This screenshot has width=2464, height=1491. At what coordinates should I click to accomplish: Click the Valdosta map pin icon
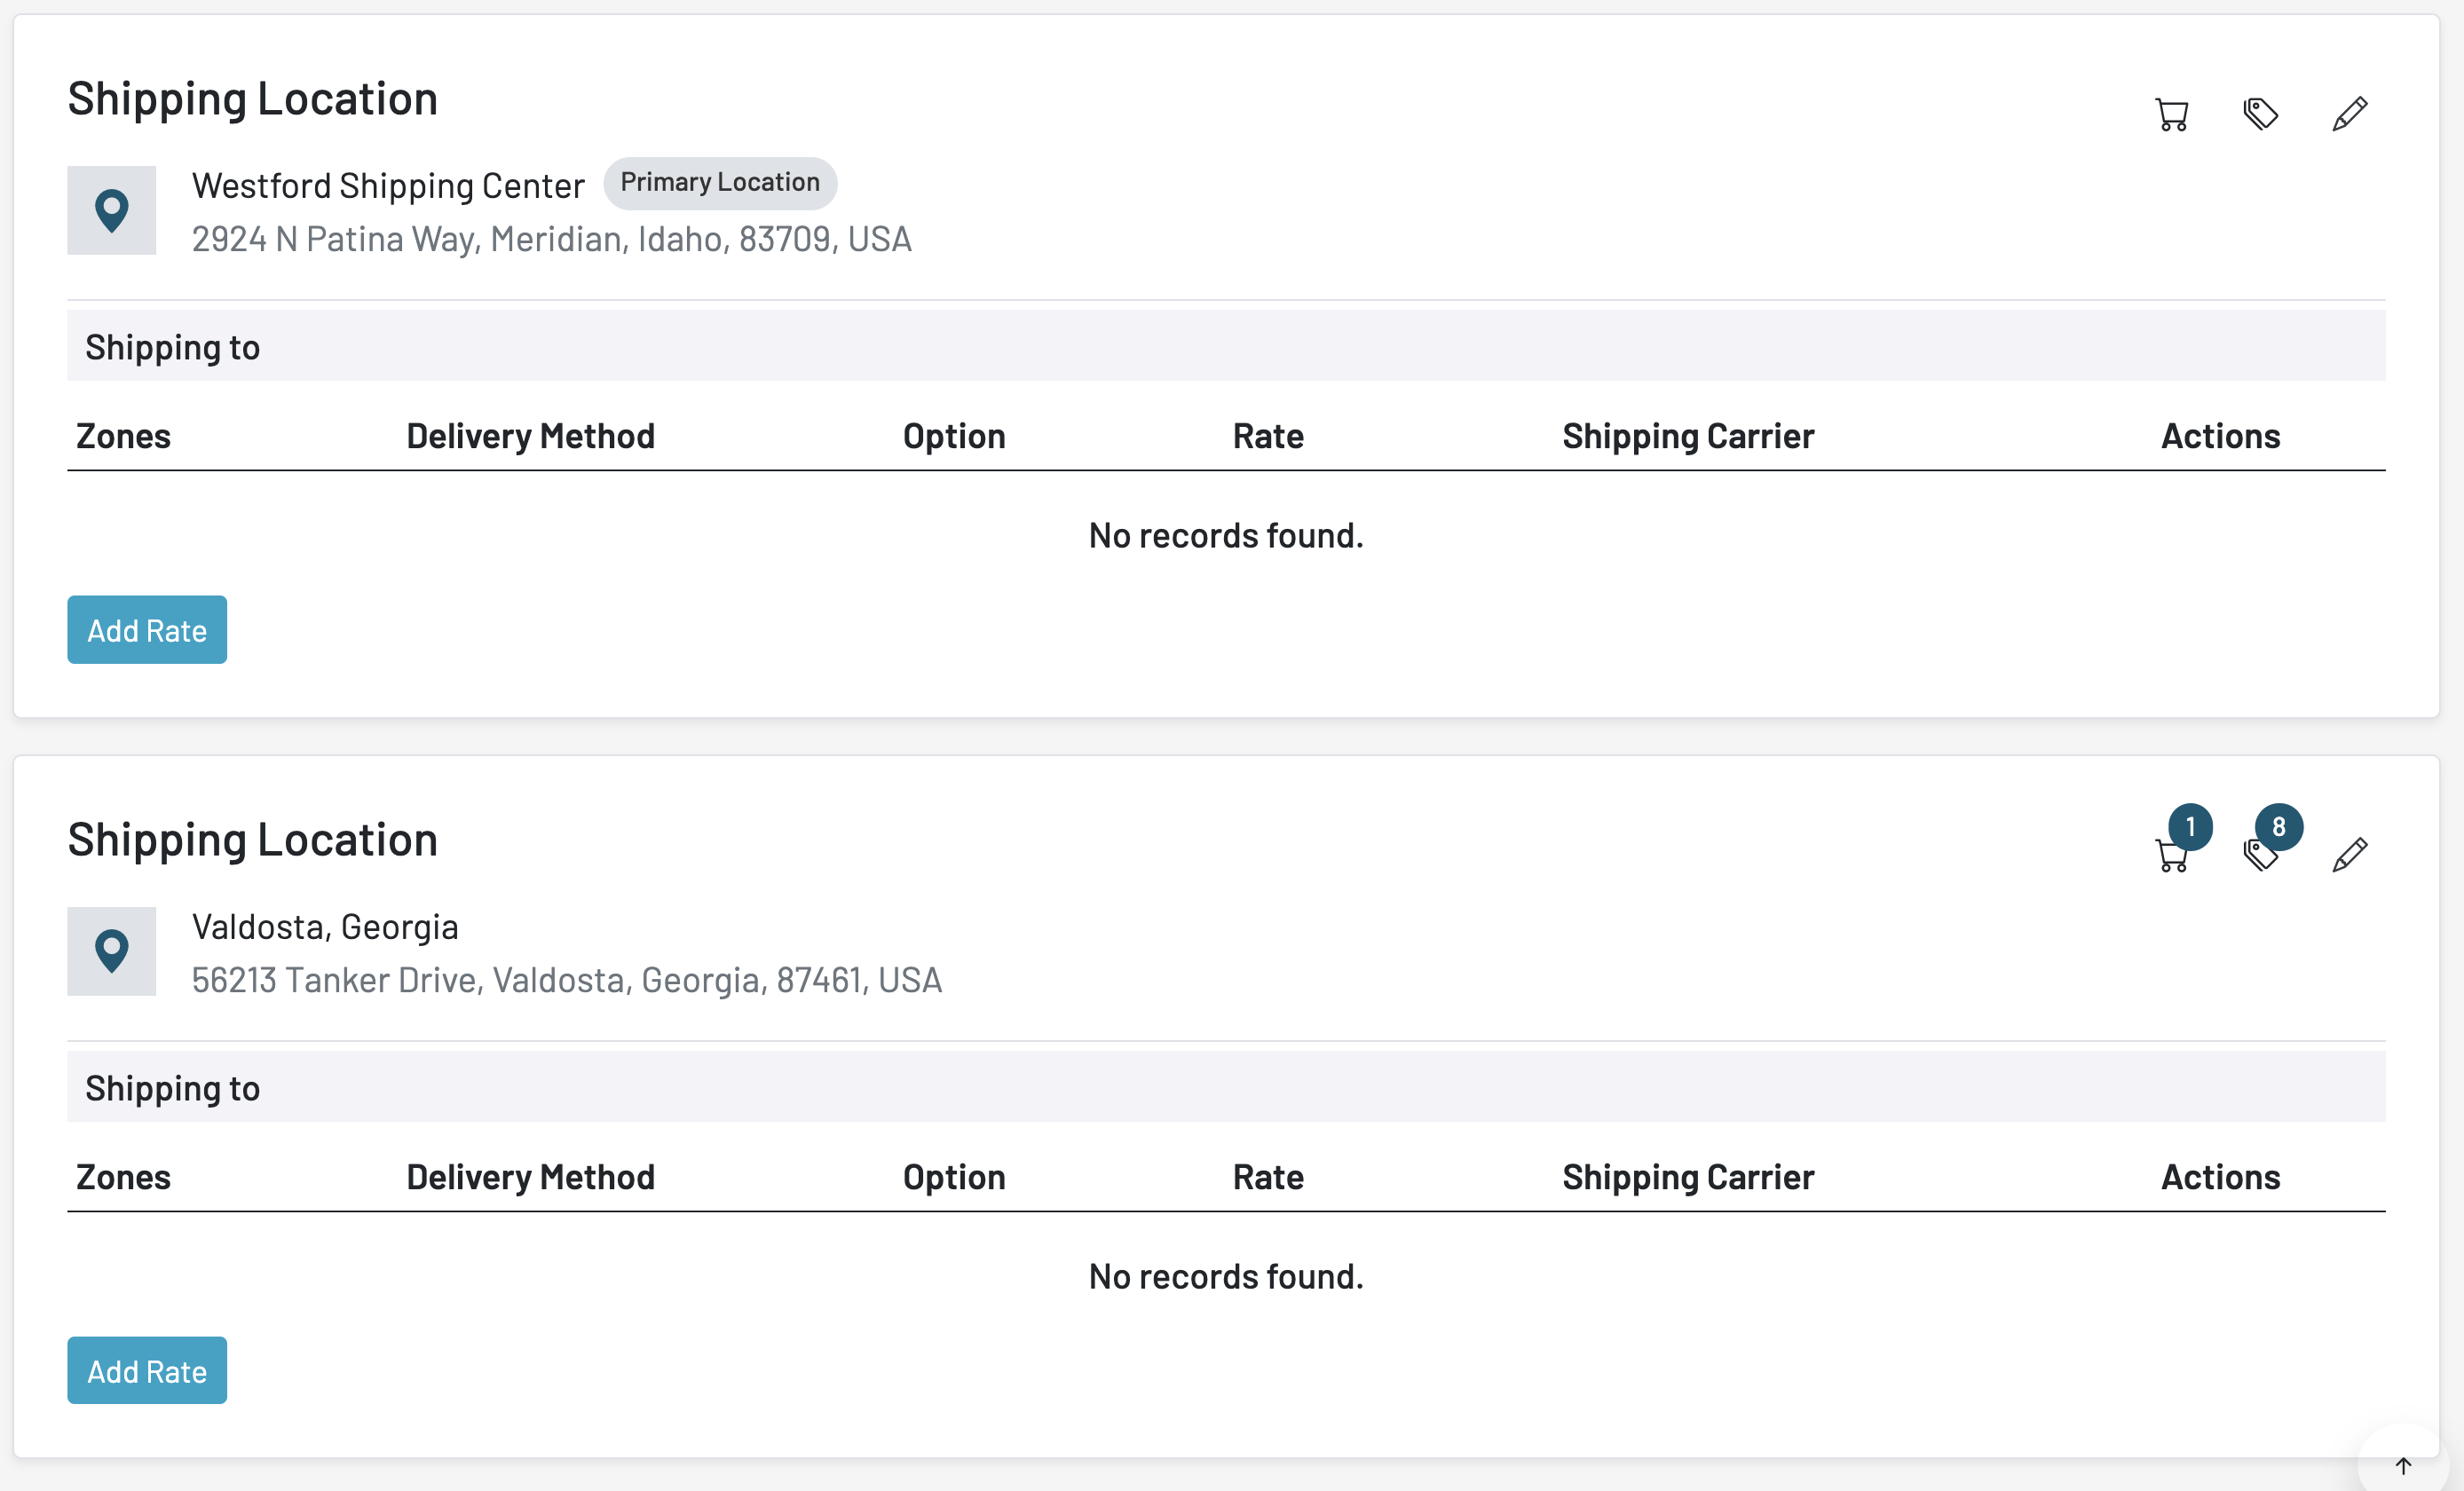coord(111,951)
